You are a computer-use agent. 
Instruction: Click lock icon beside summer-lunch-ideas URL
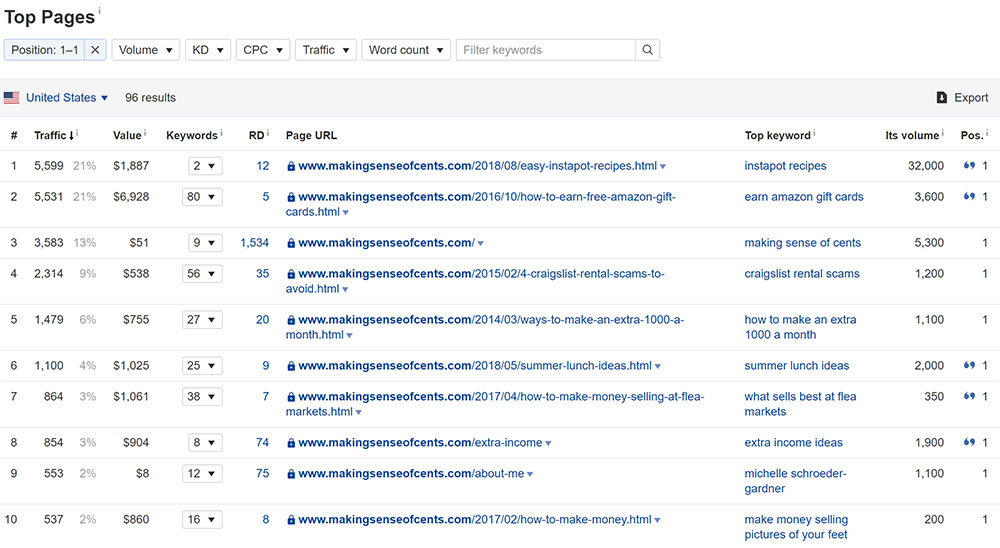[x=291, y=366]
